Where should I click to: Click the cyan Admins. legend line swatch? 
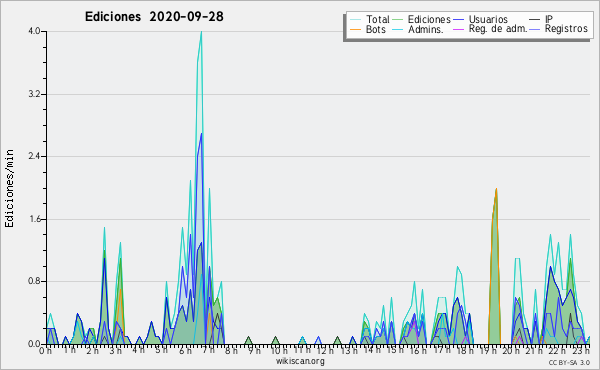[398, 29]
